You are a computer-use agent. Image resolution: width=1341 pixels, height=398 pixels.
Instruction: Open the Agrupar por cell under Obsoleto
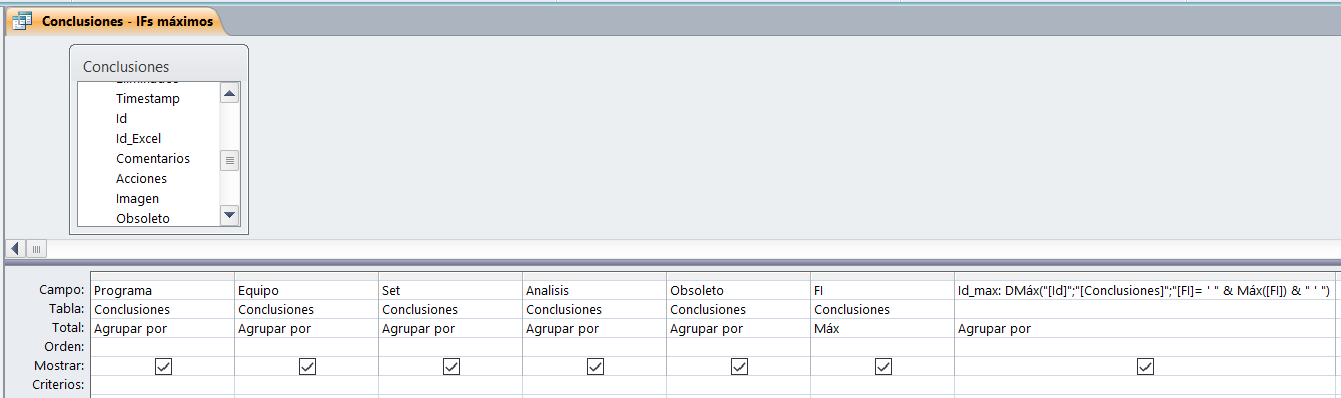(x=739, y=328)
